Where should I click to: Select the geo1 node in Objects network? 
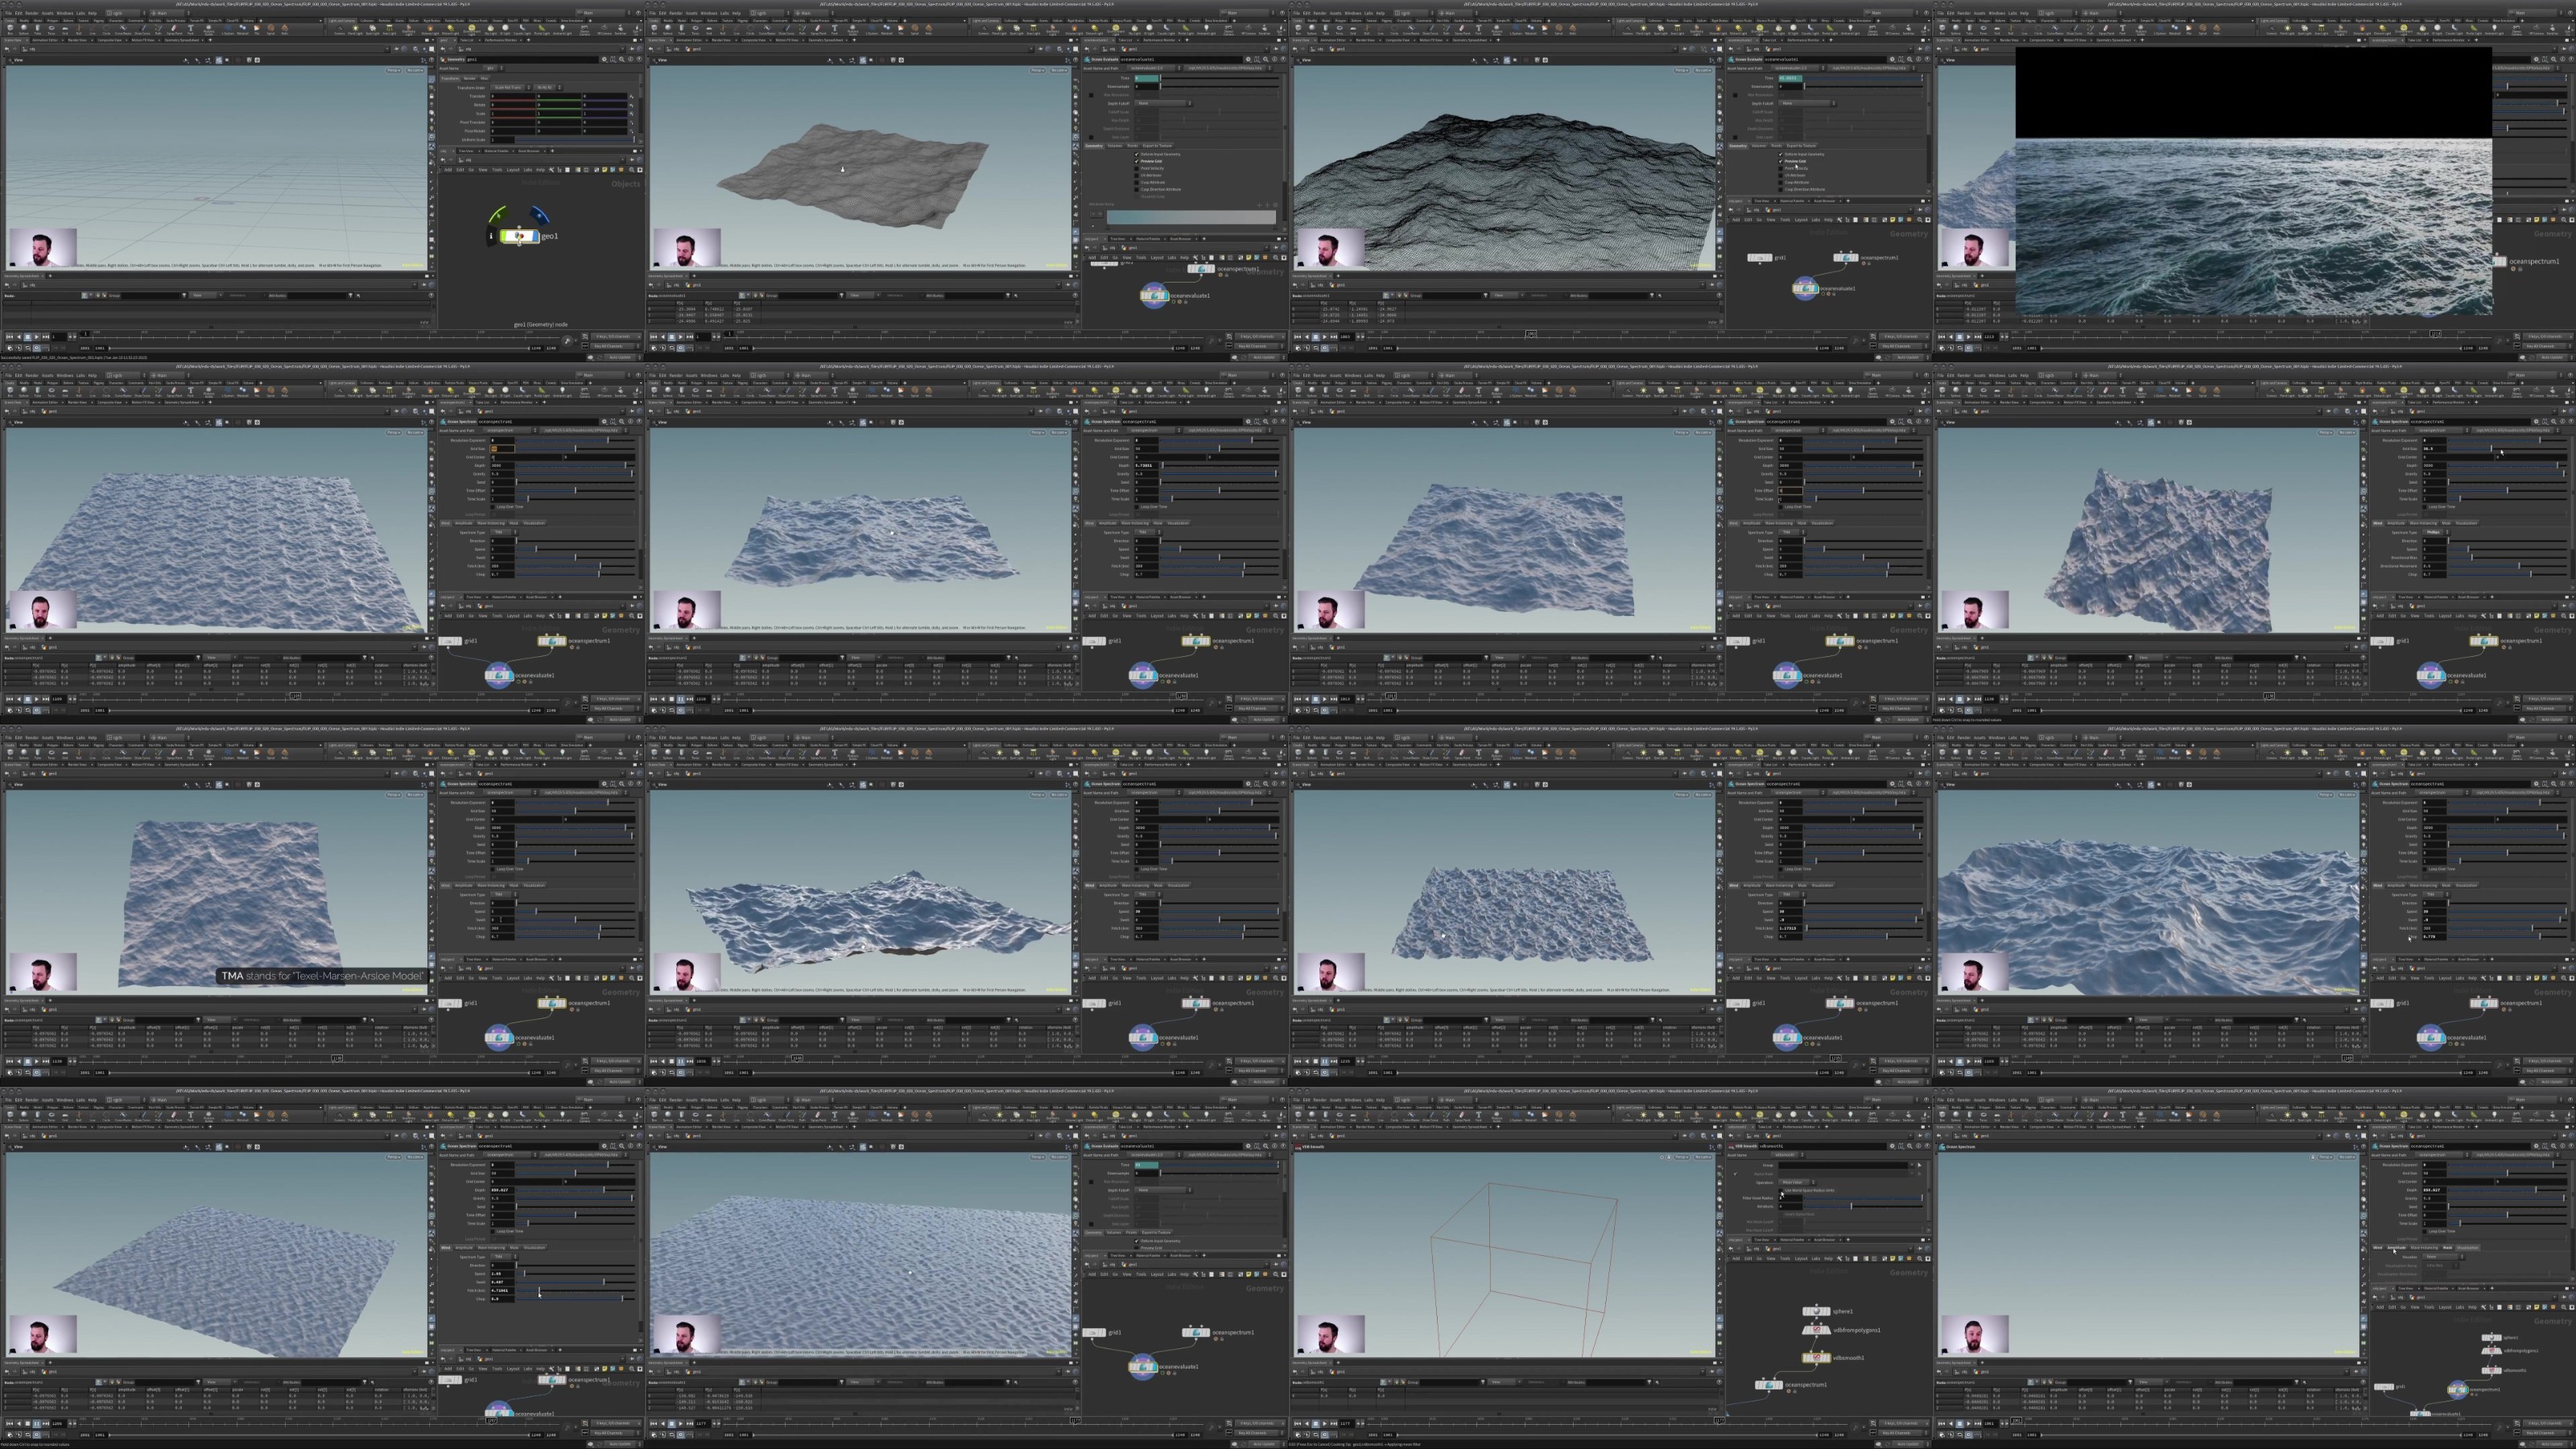[519, 236]
